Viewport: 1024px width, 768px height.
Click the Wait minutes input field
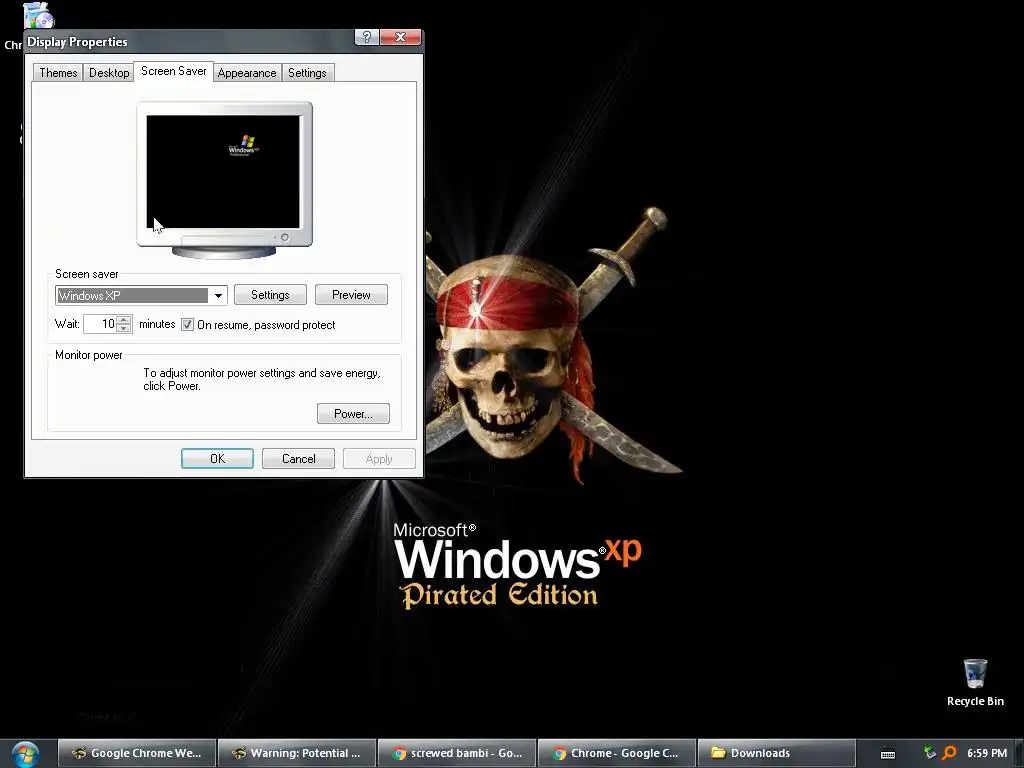click(101, 324)
